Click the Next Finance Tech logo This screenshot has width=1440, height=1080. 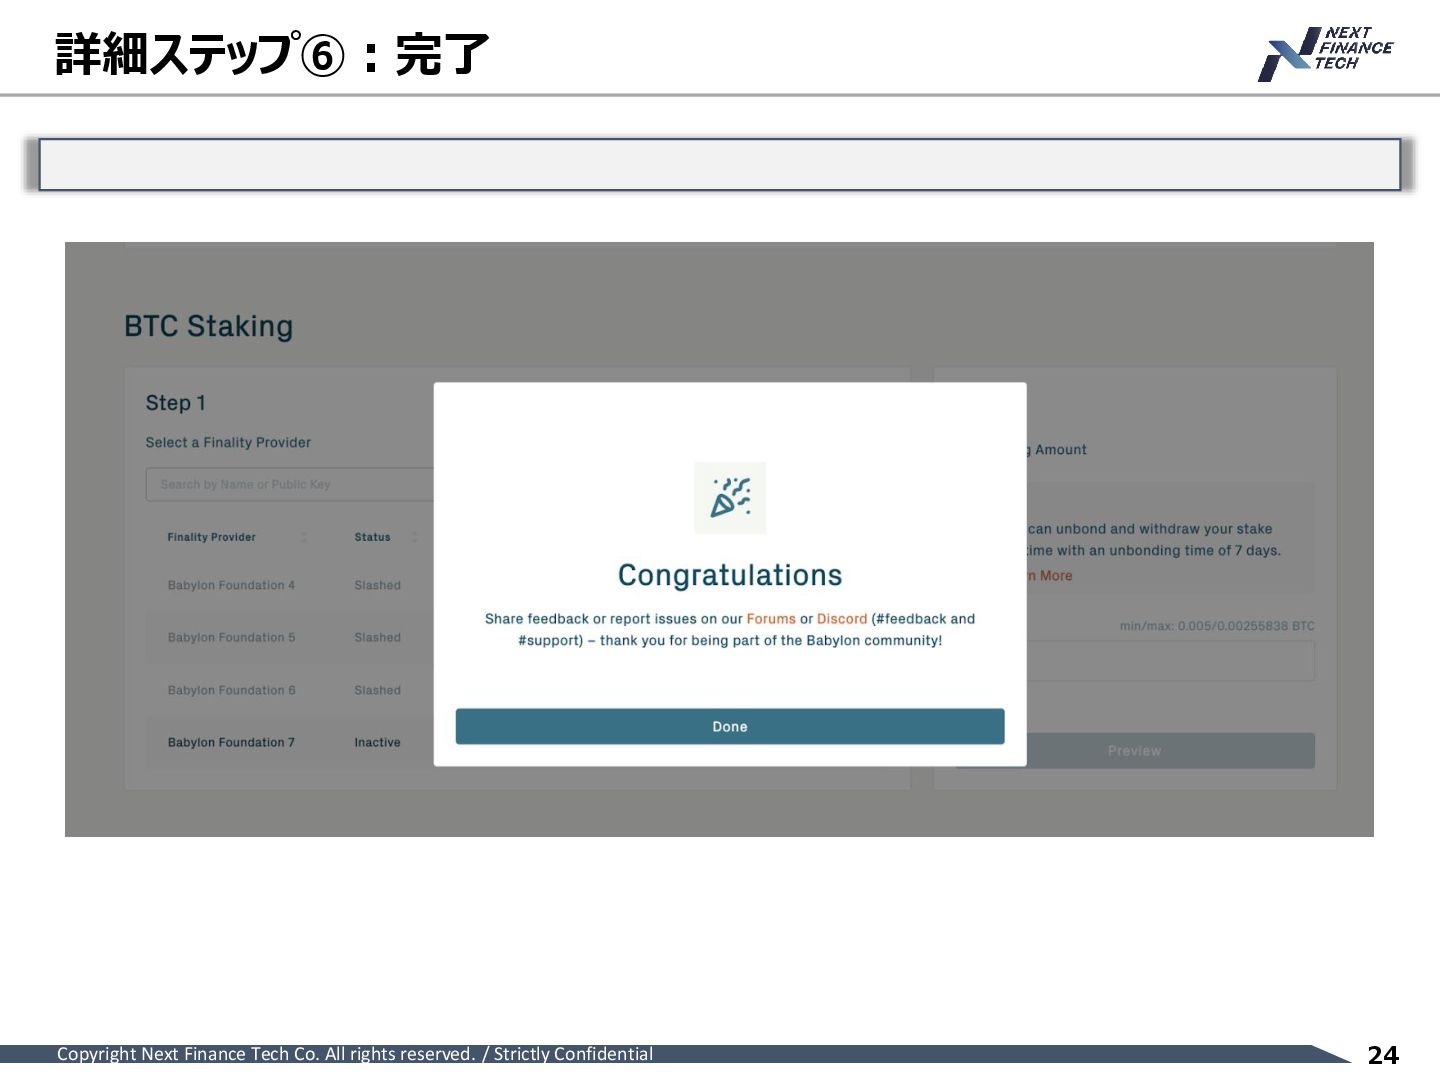click(1325, 54)
